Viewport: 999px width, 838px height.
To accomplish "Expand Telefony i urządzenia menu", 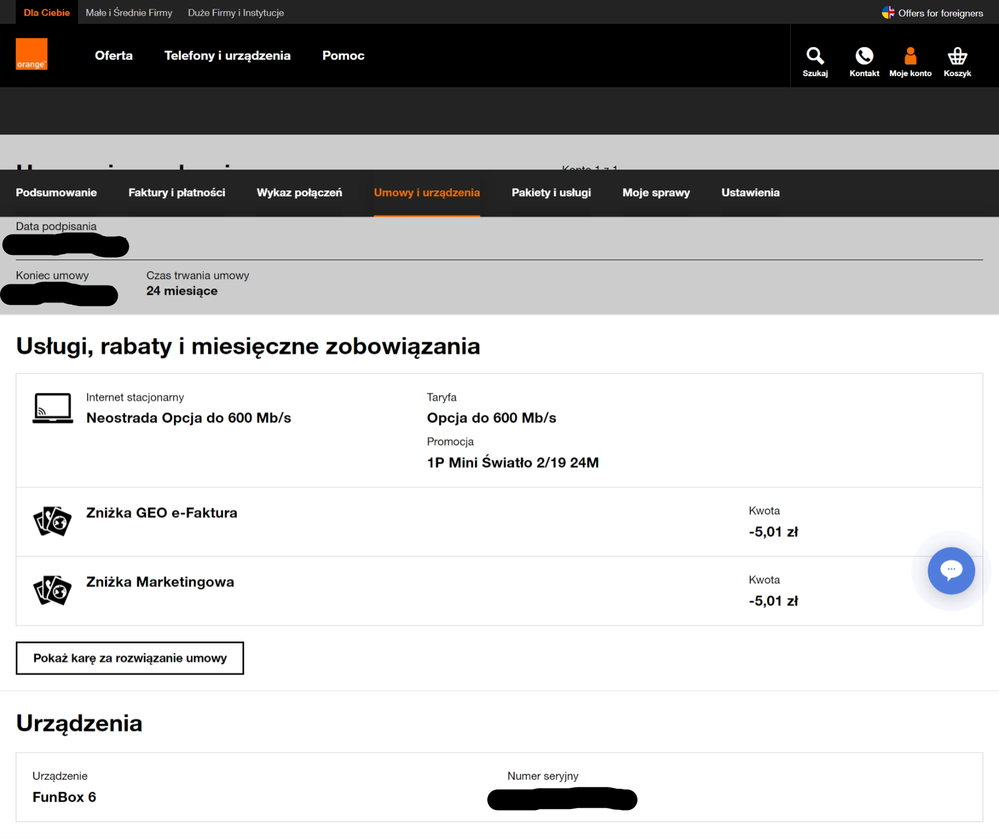I will coord(227,56).
